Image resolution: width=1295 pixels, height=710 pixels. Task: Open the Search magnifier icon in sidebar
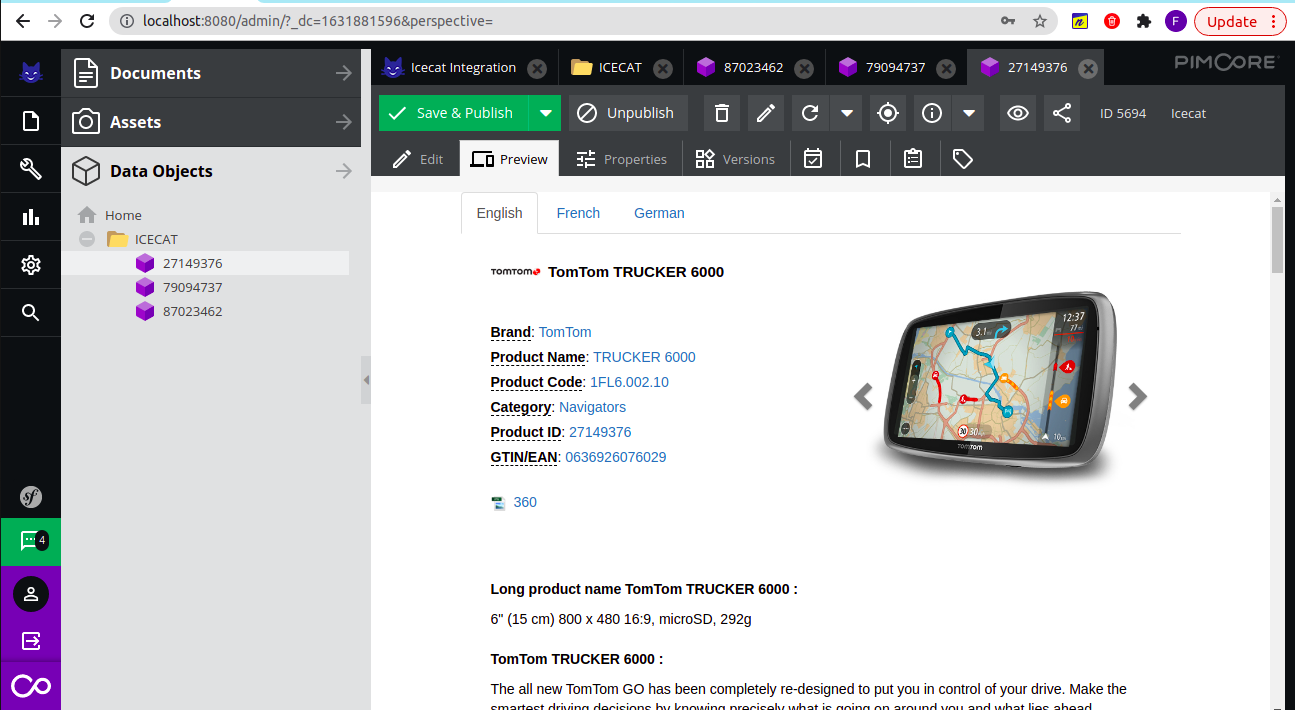pyautogui.click(x=30, y=313)
